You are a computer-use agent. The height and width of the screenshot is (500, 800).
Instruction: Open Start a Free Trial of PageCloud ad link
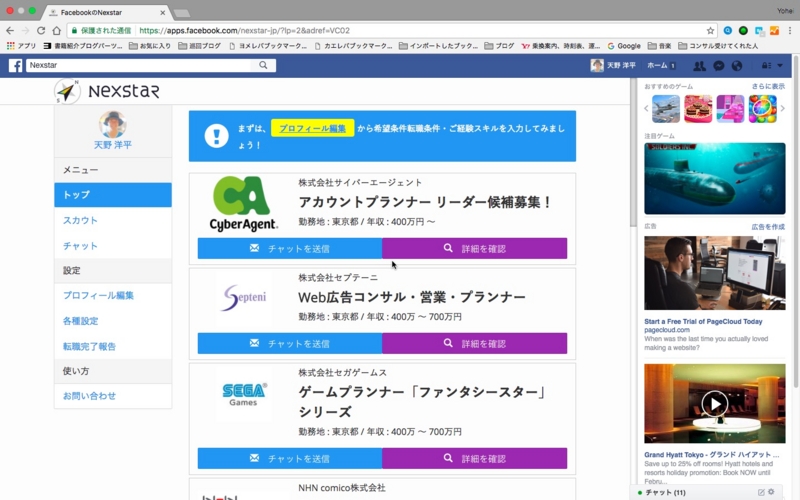[703, 321]
